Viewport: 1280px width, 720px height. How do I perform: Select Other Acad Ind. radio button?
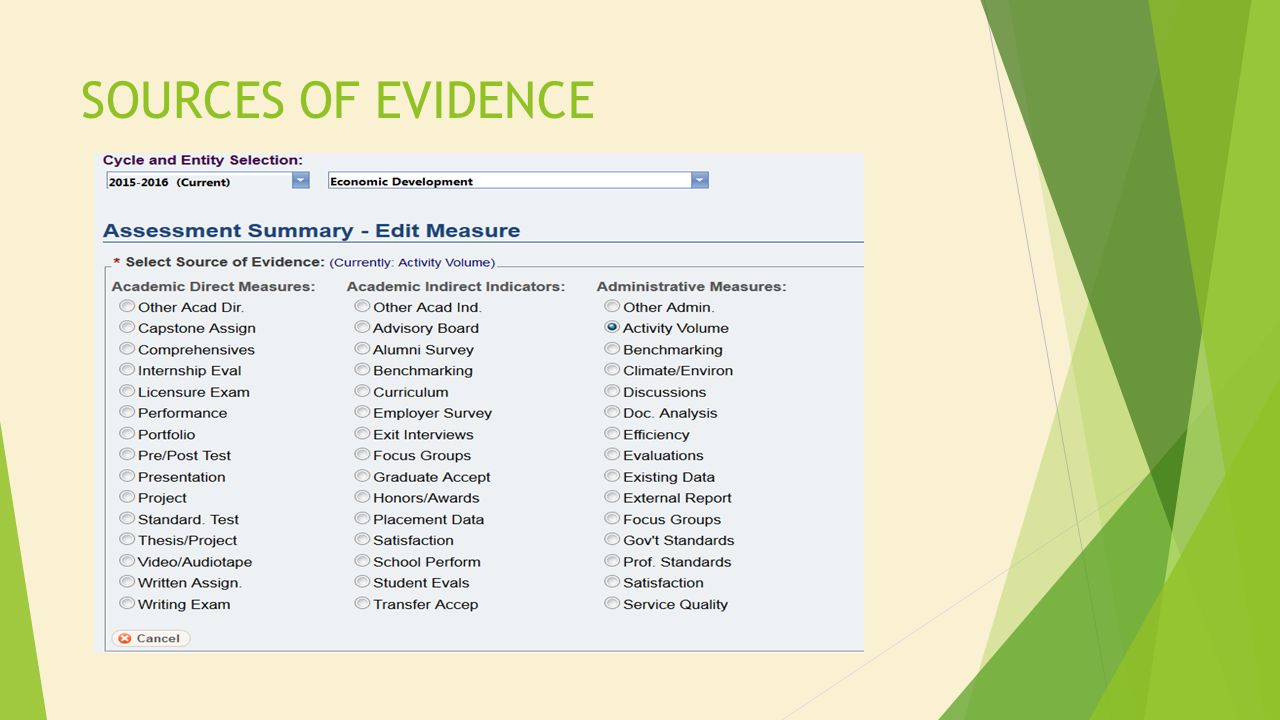(362, 306)
